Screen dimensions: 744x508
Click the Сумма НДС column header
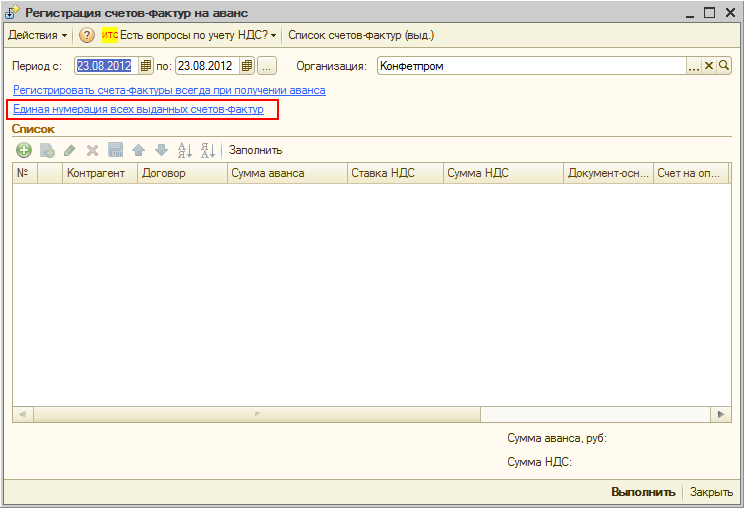pos(503,173)
